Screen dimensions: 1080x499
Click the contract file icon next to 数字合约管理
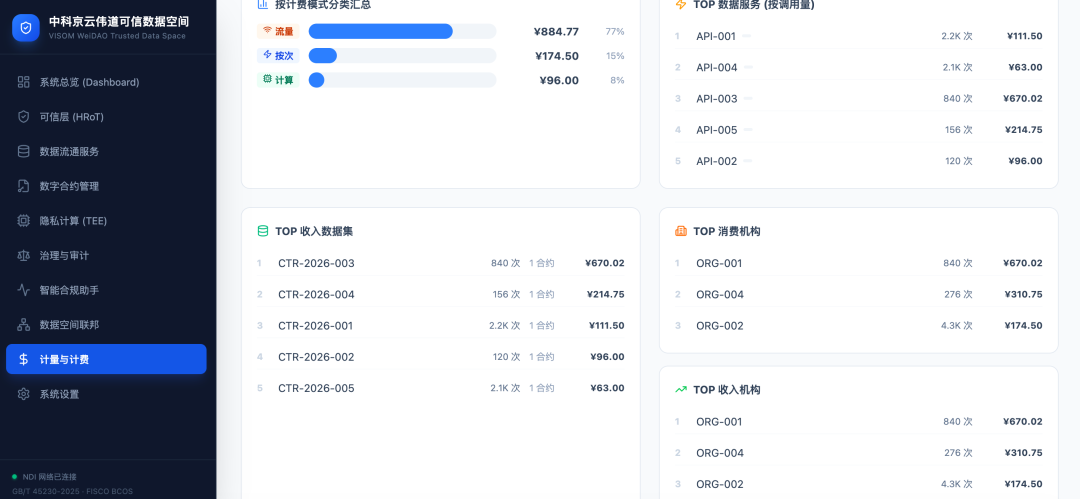tap(23, 186)
